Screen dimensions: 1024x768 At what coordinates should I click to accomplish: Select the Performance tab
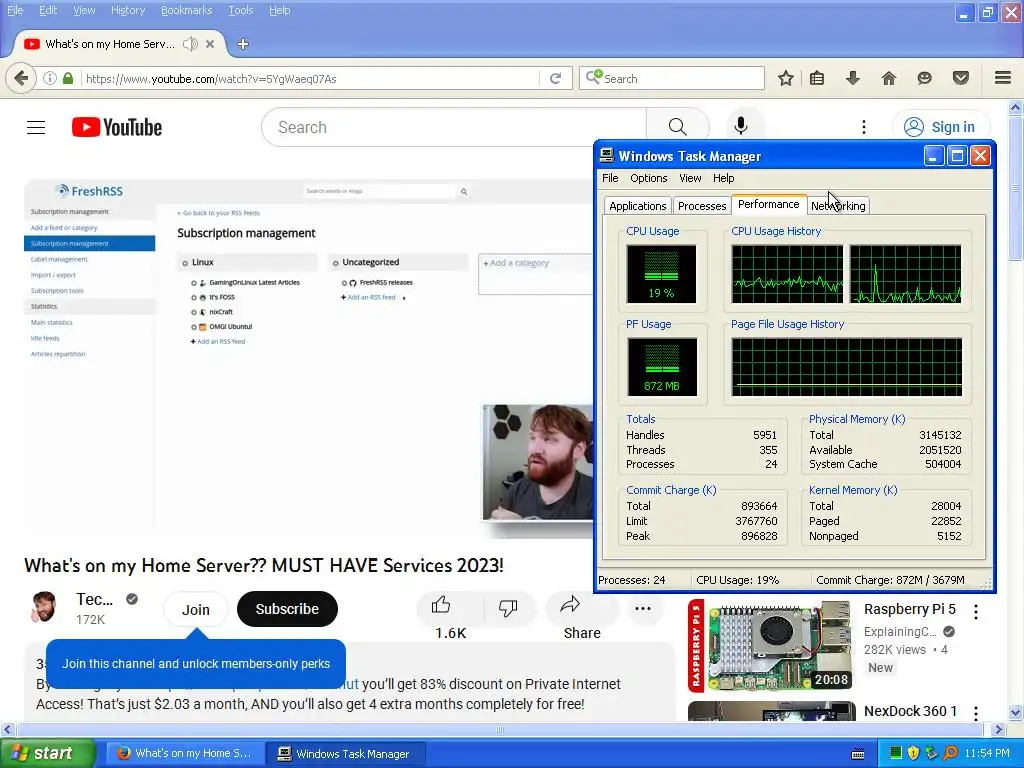tap(769, 204)
